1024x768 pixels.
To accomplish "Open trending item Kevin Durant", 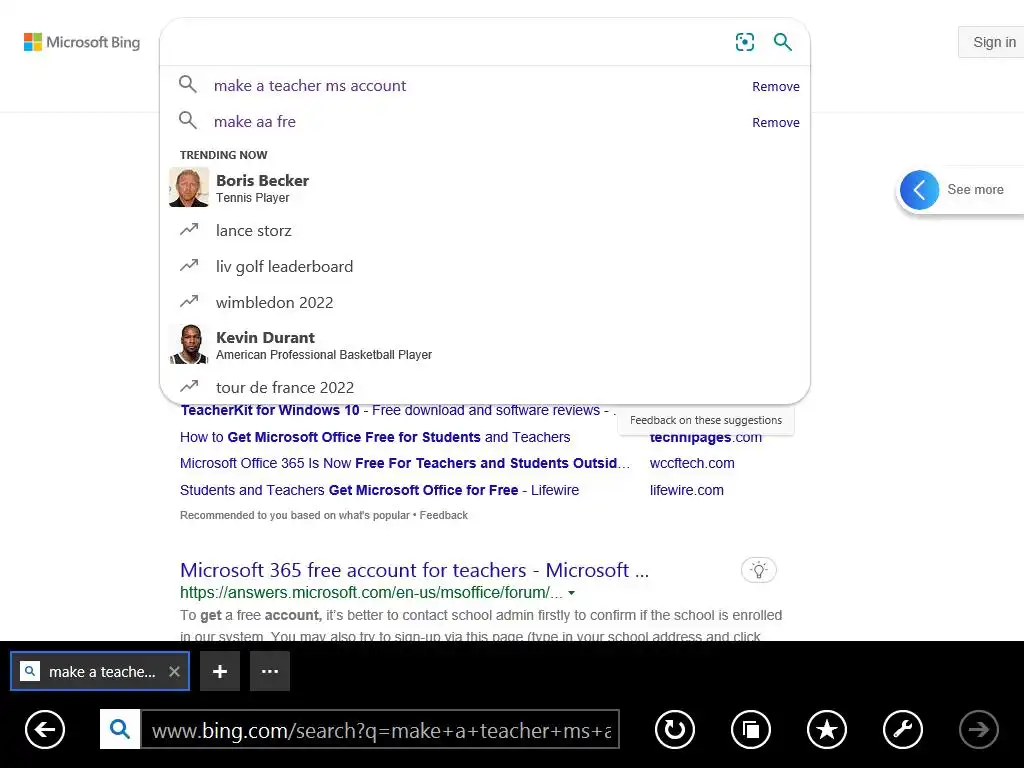I will point(485,345).
